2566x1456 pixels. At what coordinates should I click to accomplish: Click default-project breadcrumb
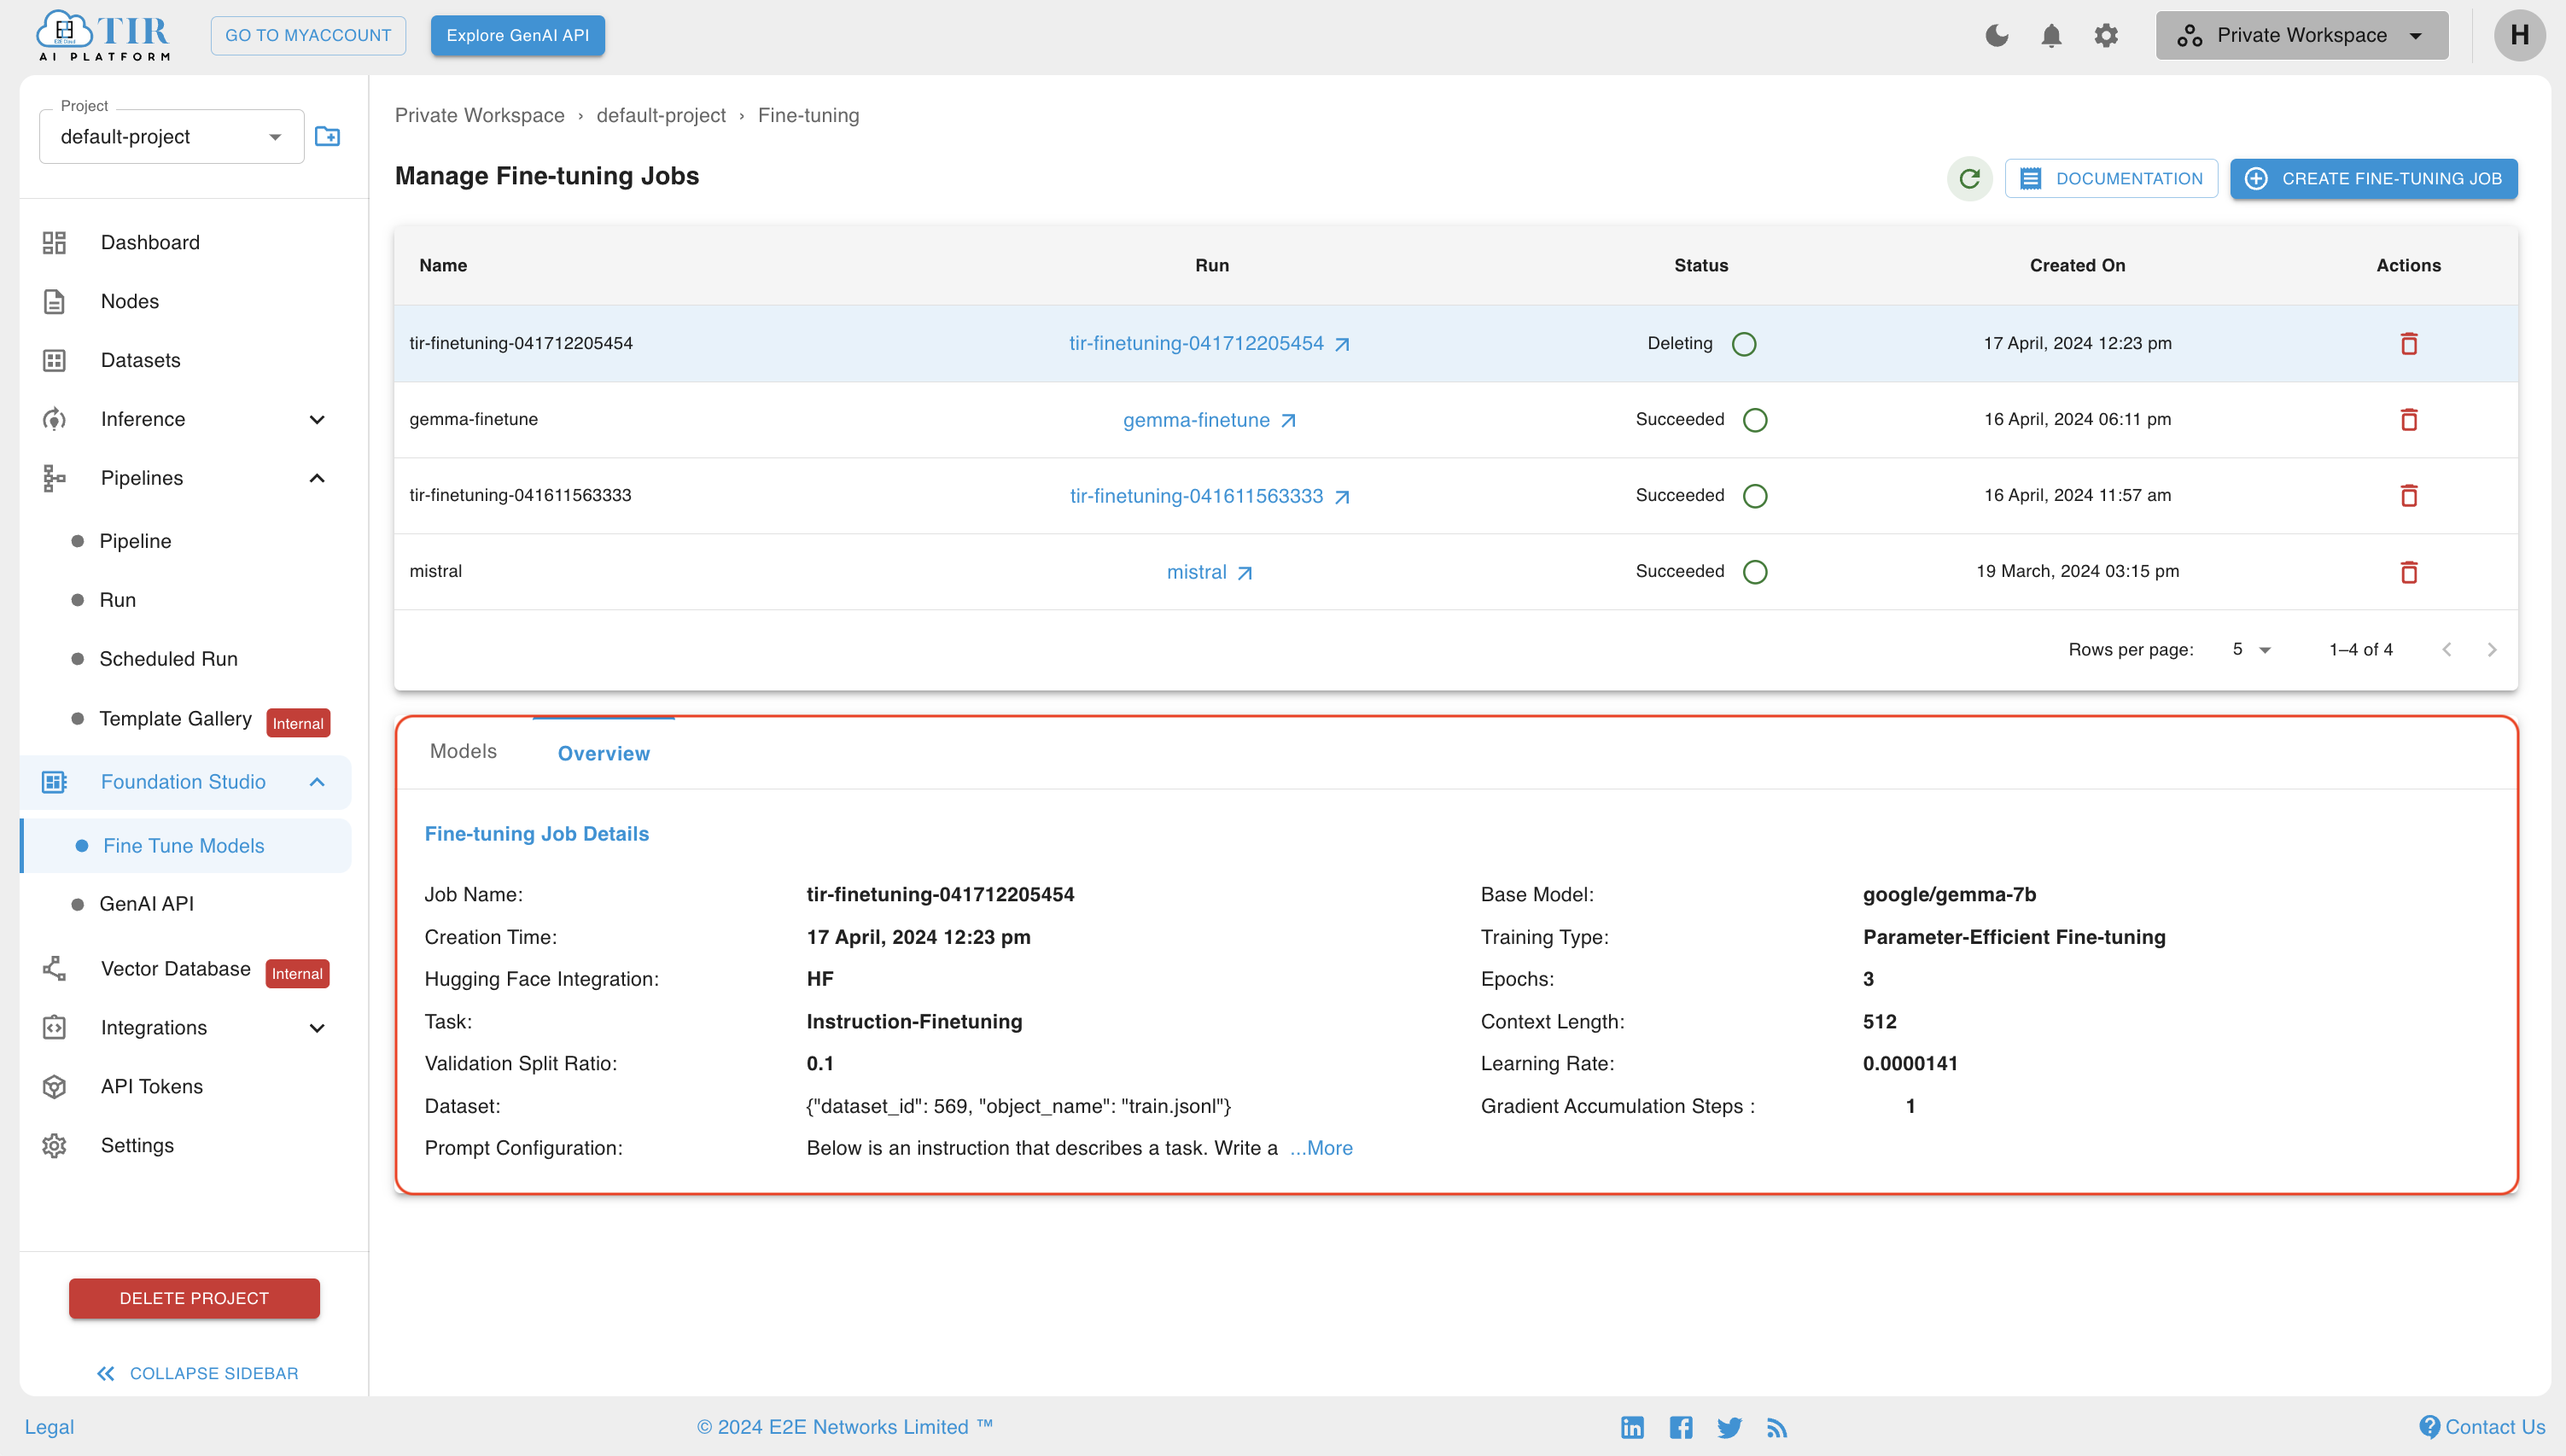point(661,116)
